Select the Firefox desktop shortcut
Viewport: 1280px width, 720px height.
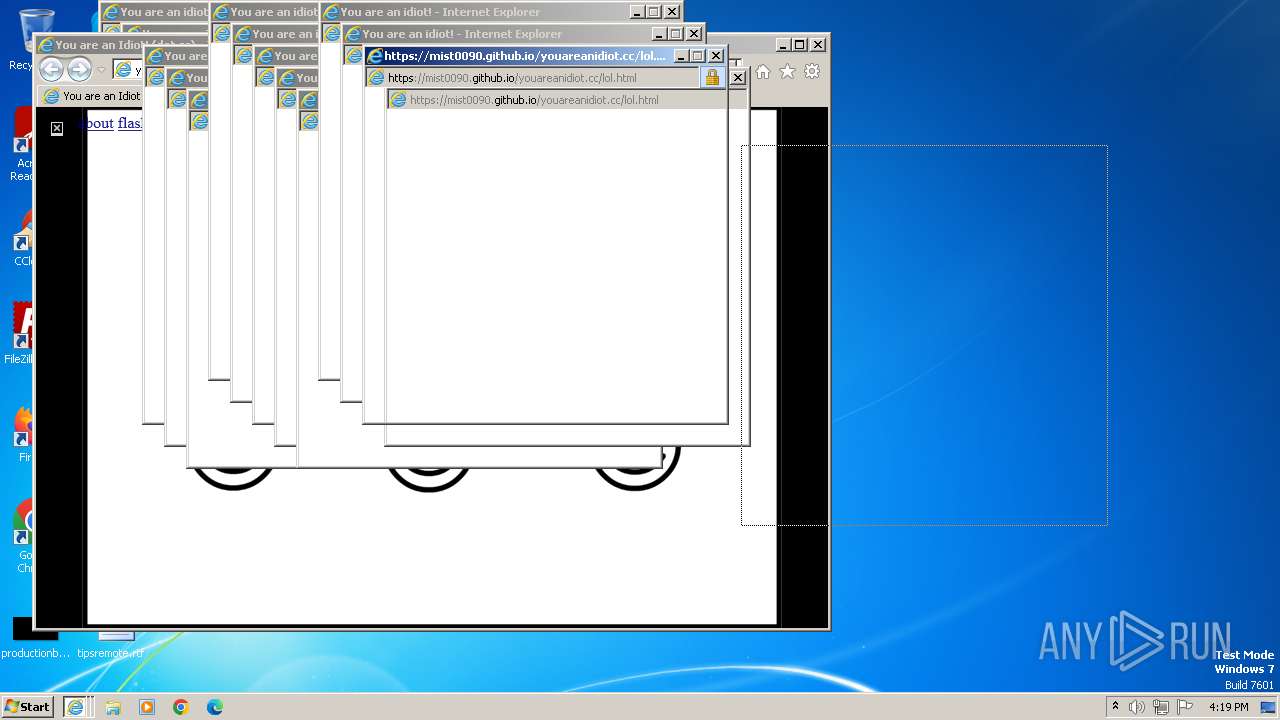click(24, 432)
